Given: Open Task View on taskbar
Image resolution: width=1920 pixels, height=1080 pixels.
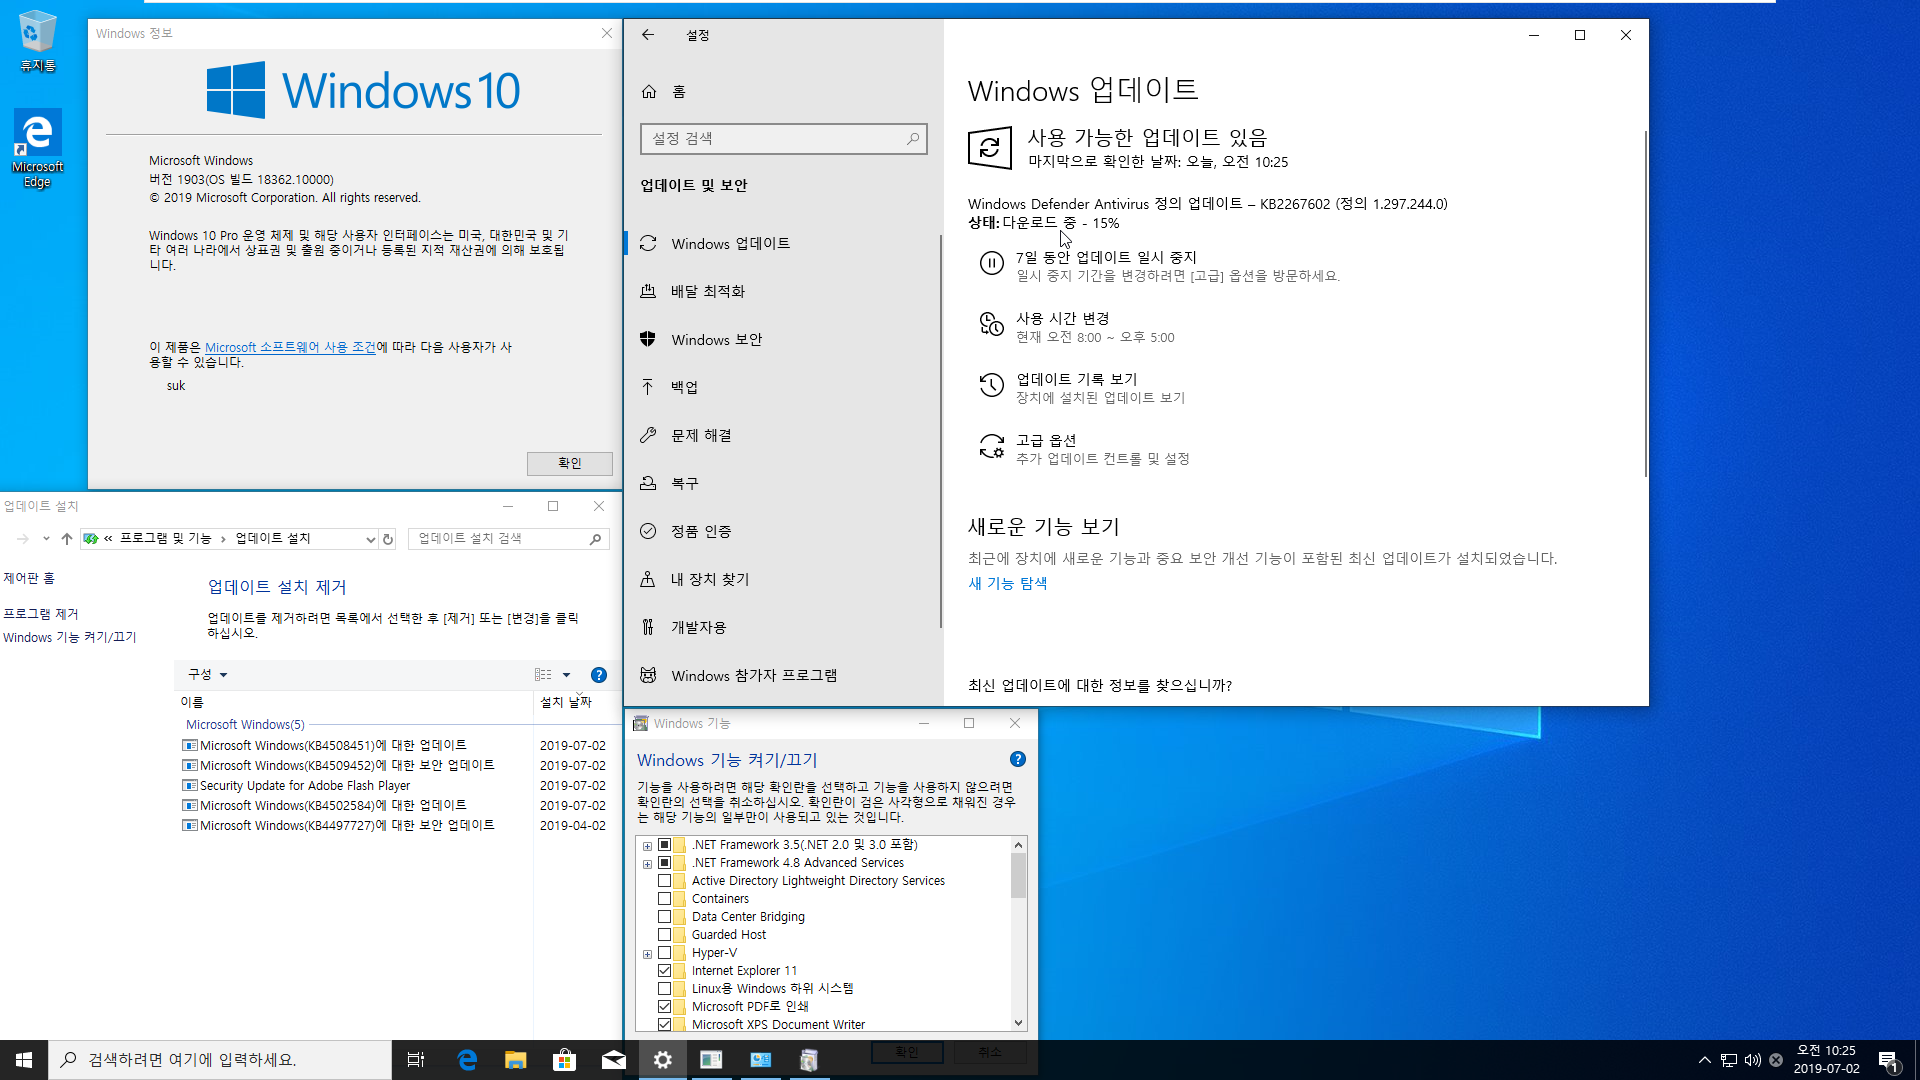Looking at the screenshot, I should (x=416, y=1060).
